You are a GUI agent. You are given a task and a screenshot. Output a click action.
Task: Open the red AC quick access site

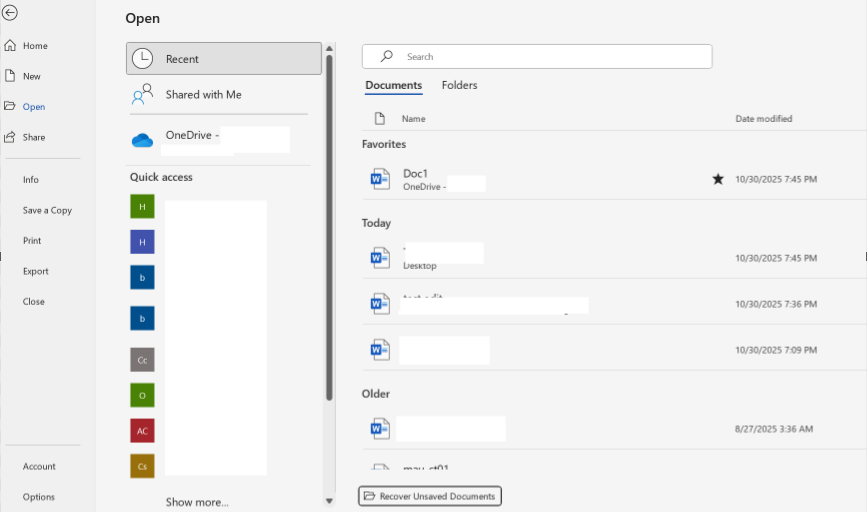[x=142, y=431]
